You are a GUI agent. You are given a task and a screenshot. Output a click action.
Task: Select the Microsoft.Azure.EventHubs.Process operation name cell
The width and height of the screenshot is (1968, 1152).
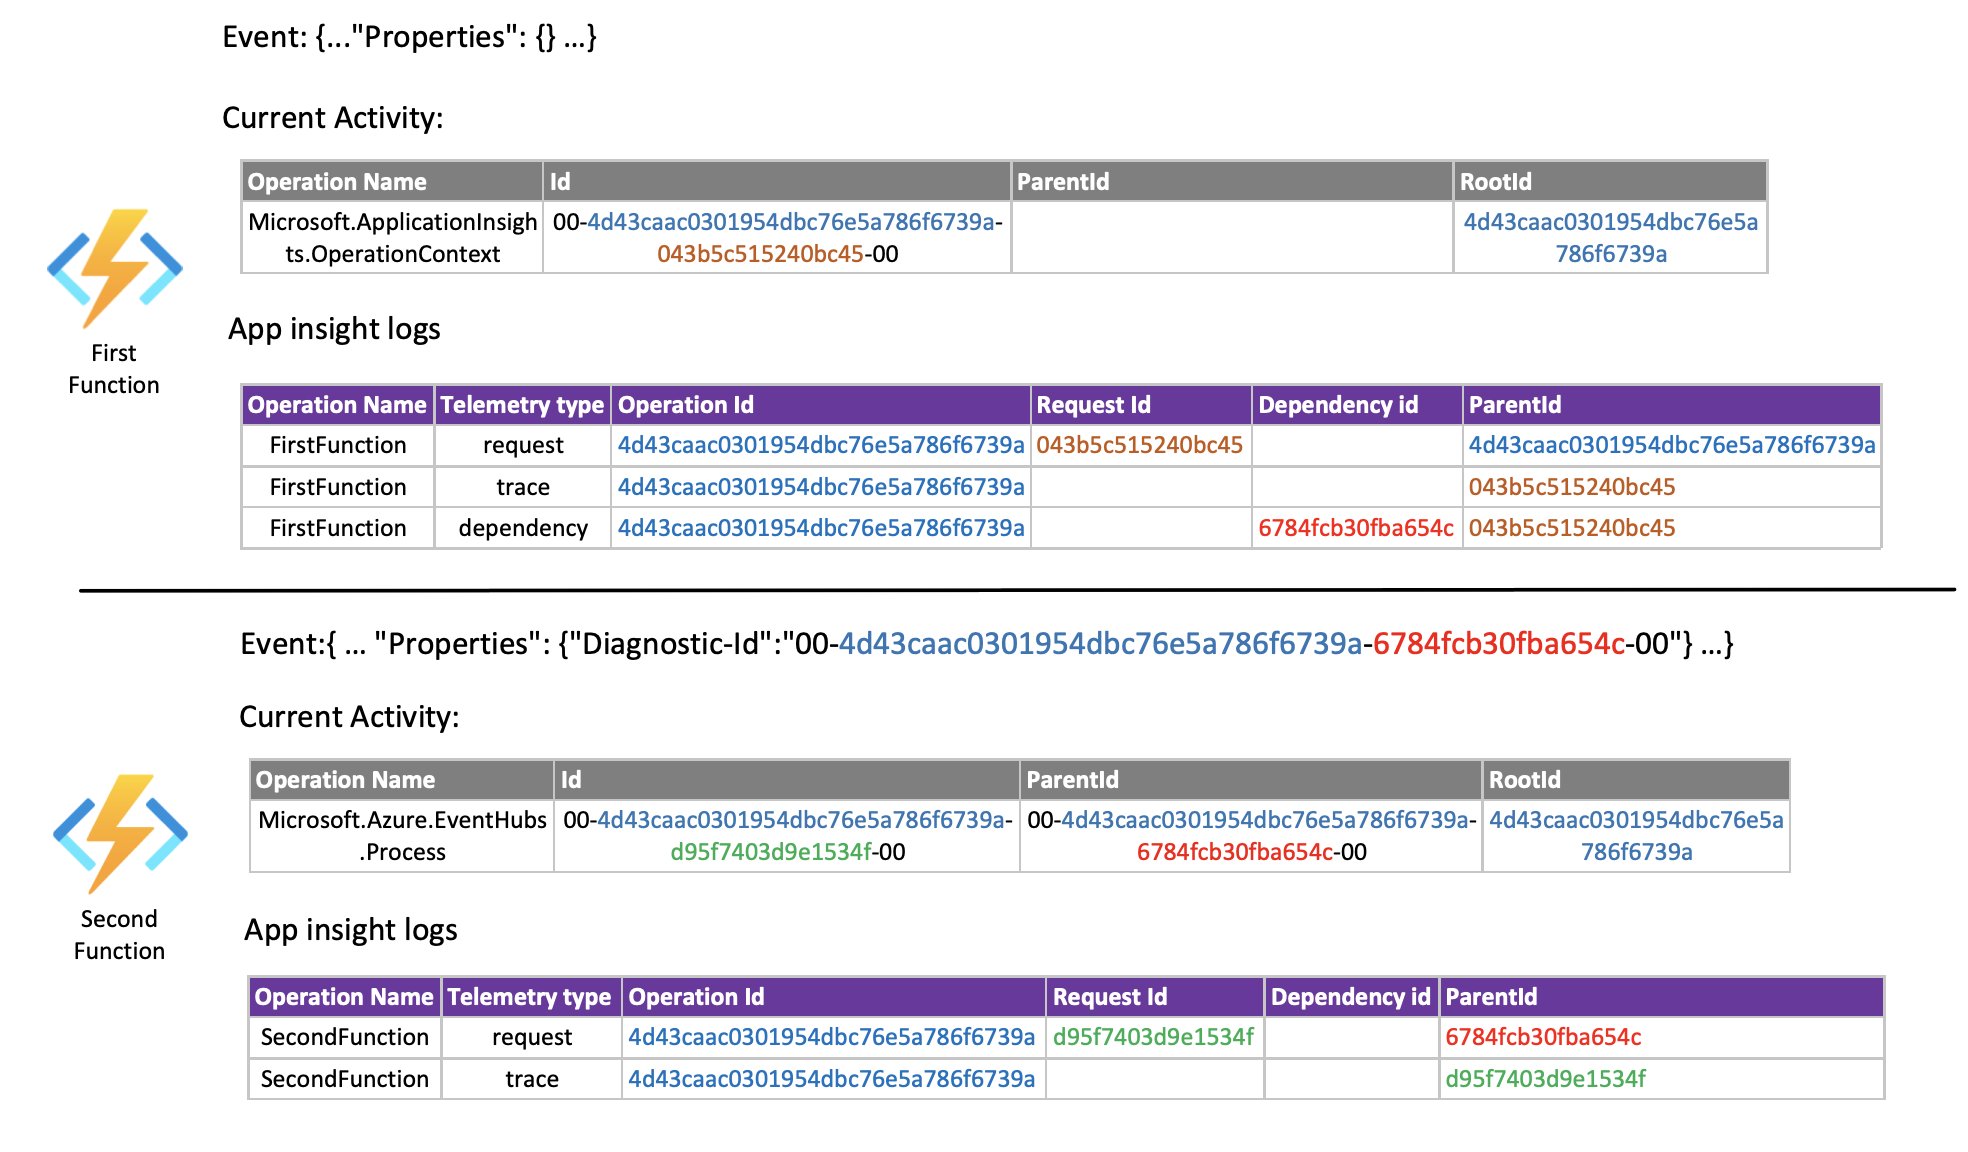pyautogui.click(x=402, y=836)
